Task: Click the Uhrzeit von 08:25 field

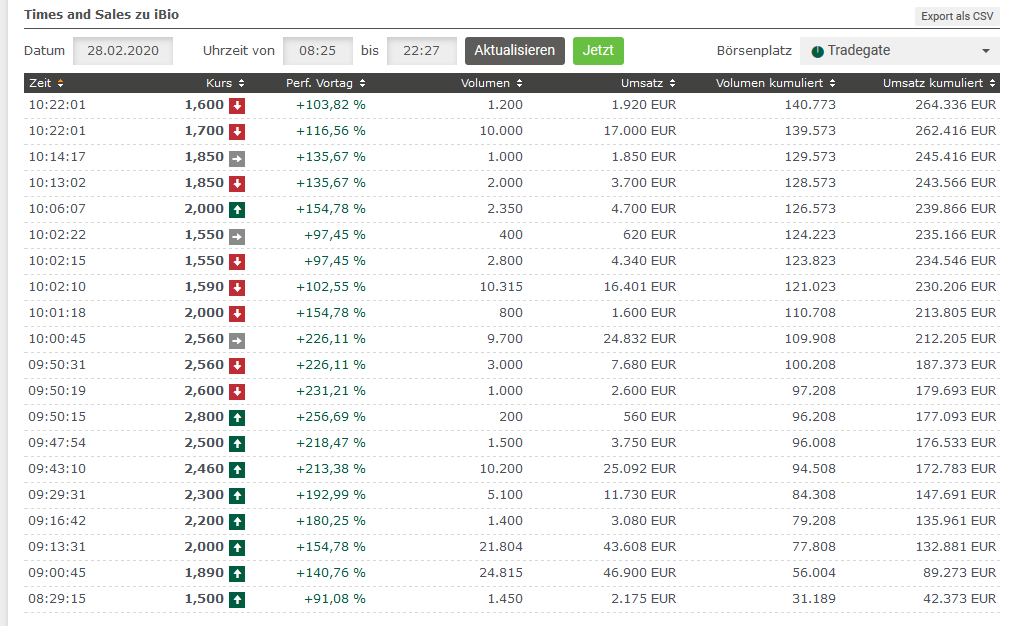Action: [x=317, y=51]
